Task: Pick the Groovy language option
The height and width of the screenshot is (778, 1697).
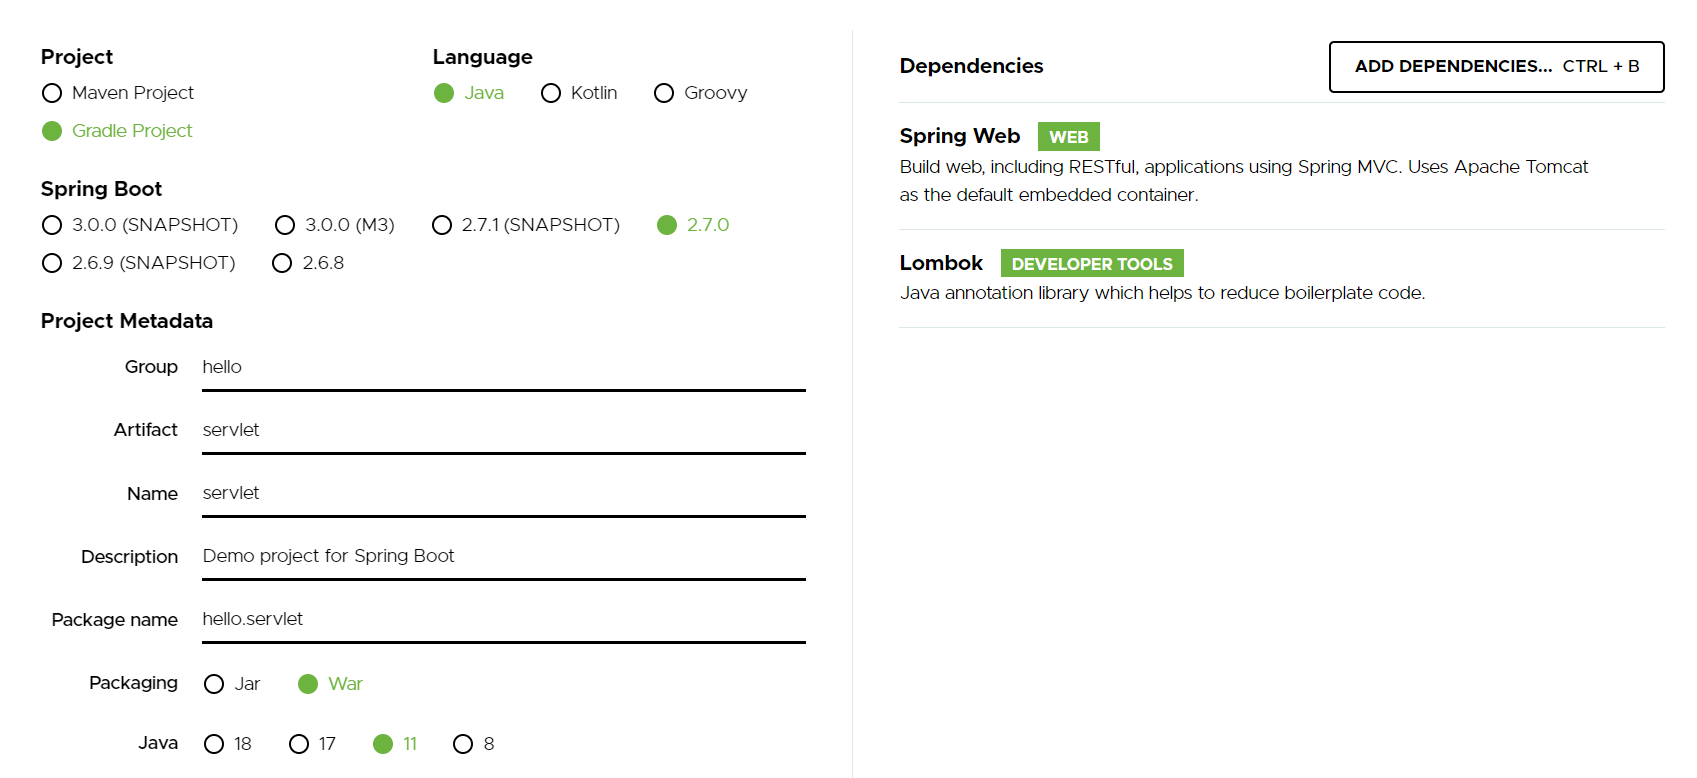Action: tap(700, 93)
